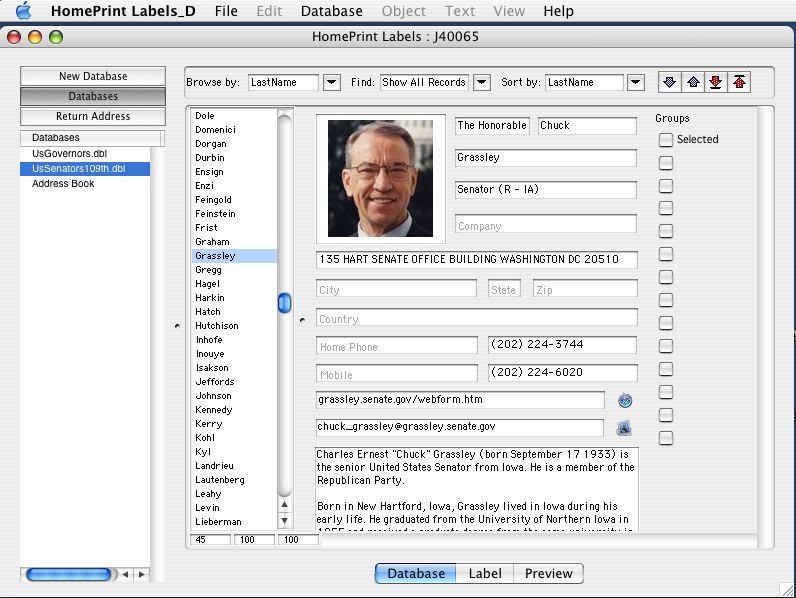The height and width of the screenshot is (598, 796).
Task: Select Kerry in the name list
Action: pos(235,424)
